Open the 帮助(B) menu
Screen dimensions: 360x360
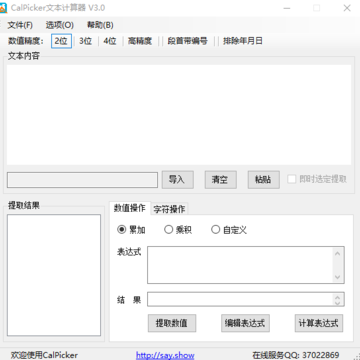click(x=100, y=25)
